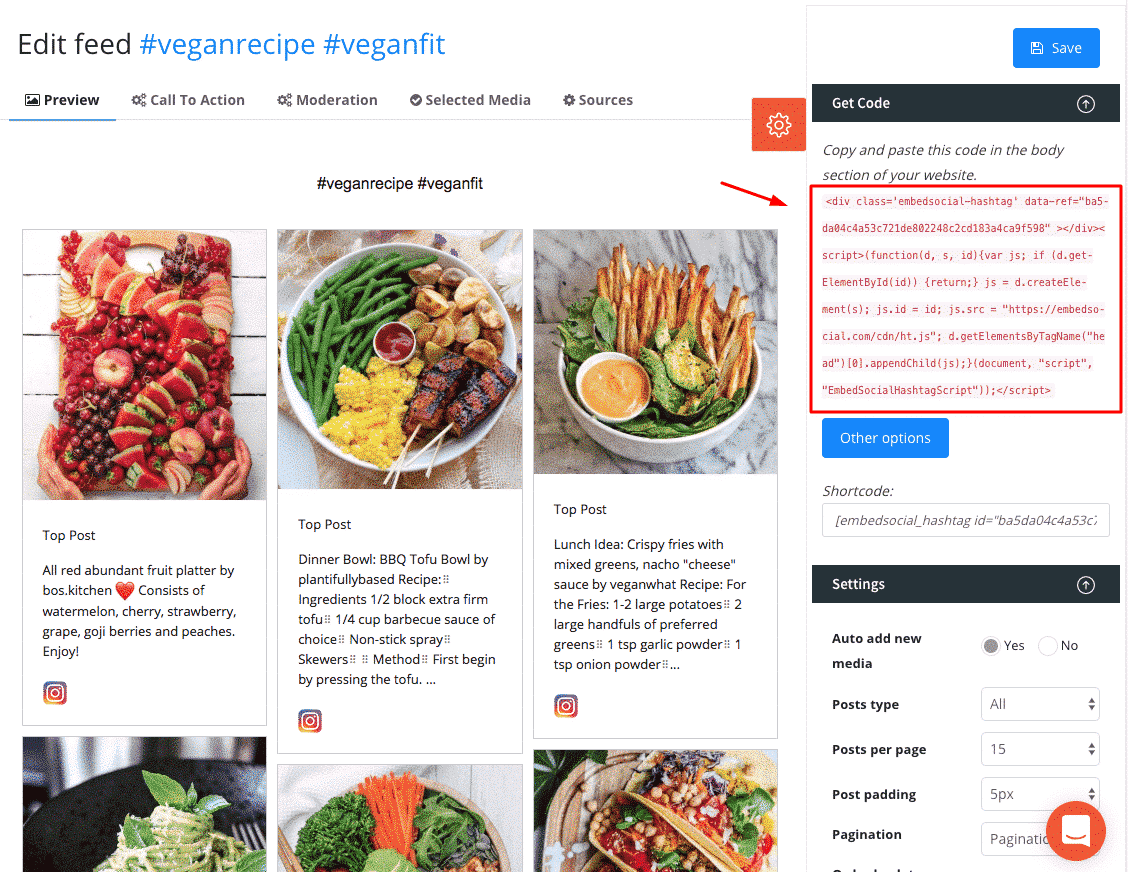Collapse the Settings panel arrow icon

point(1086,585)
